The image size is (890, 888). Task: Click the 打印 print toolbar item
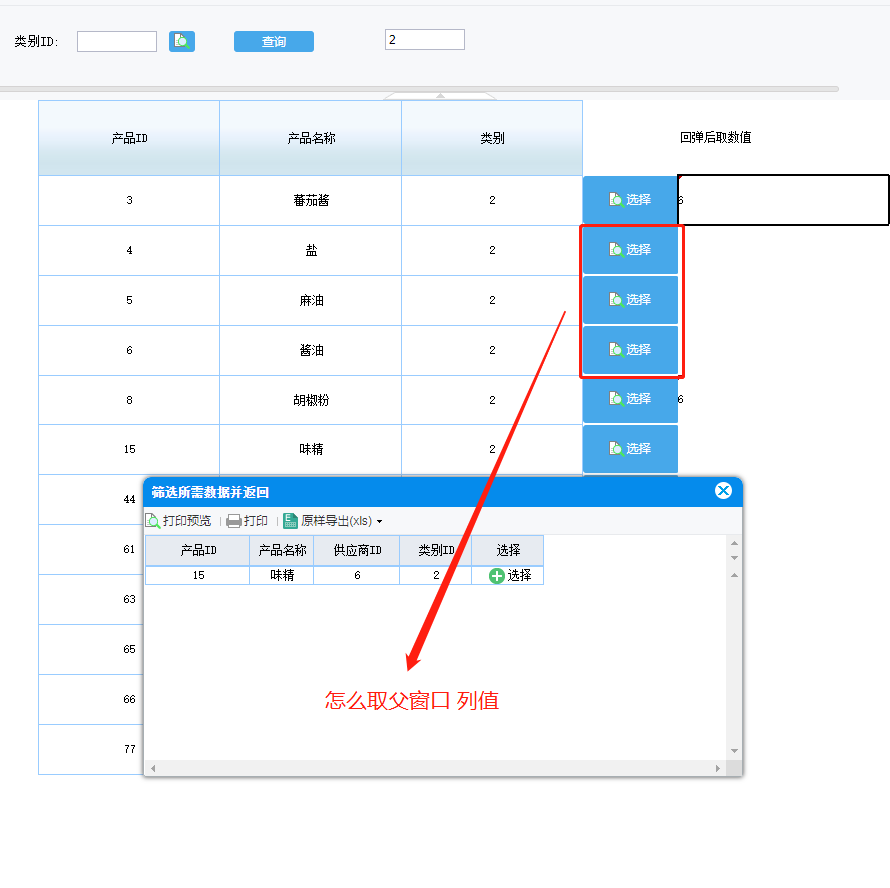(x=247, y=521)
